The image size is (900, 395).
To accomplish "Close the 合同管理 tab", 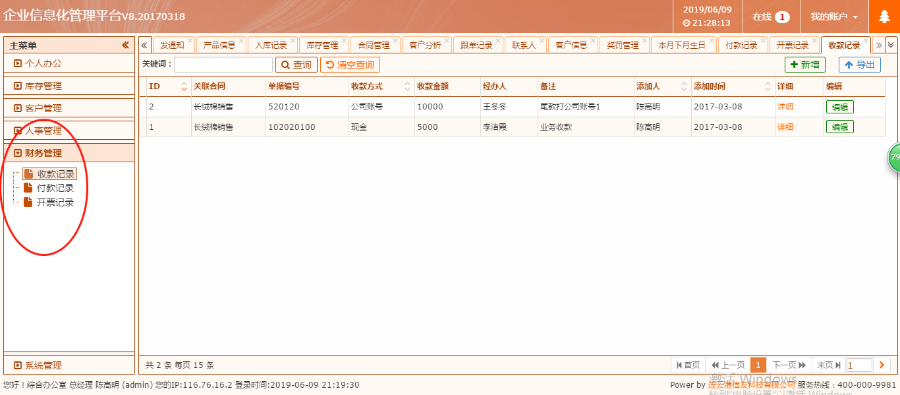I will tap(395, 40).
